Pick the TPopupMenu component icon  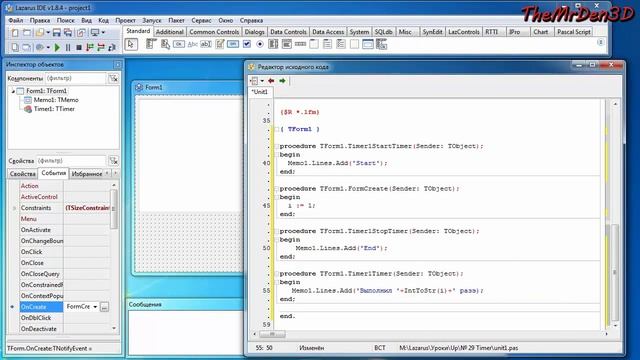pyautogui.click(x=165, y=44)
